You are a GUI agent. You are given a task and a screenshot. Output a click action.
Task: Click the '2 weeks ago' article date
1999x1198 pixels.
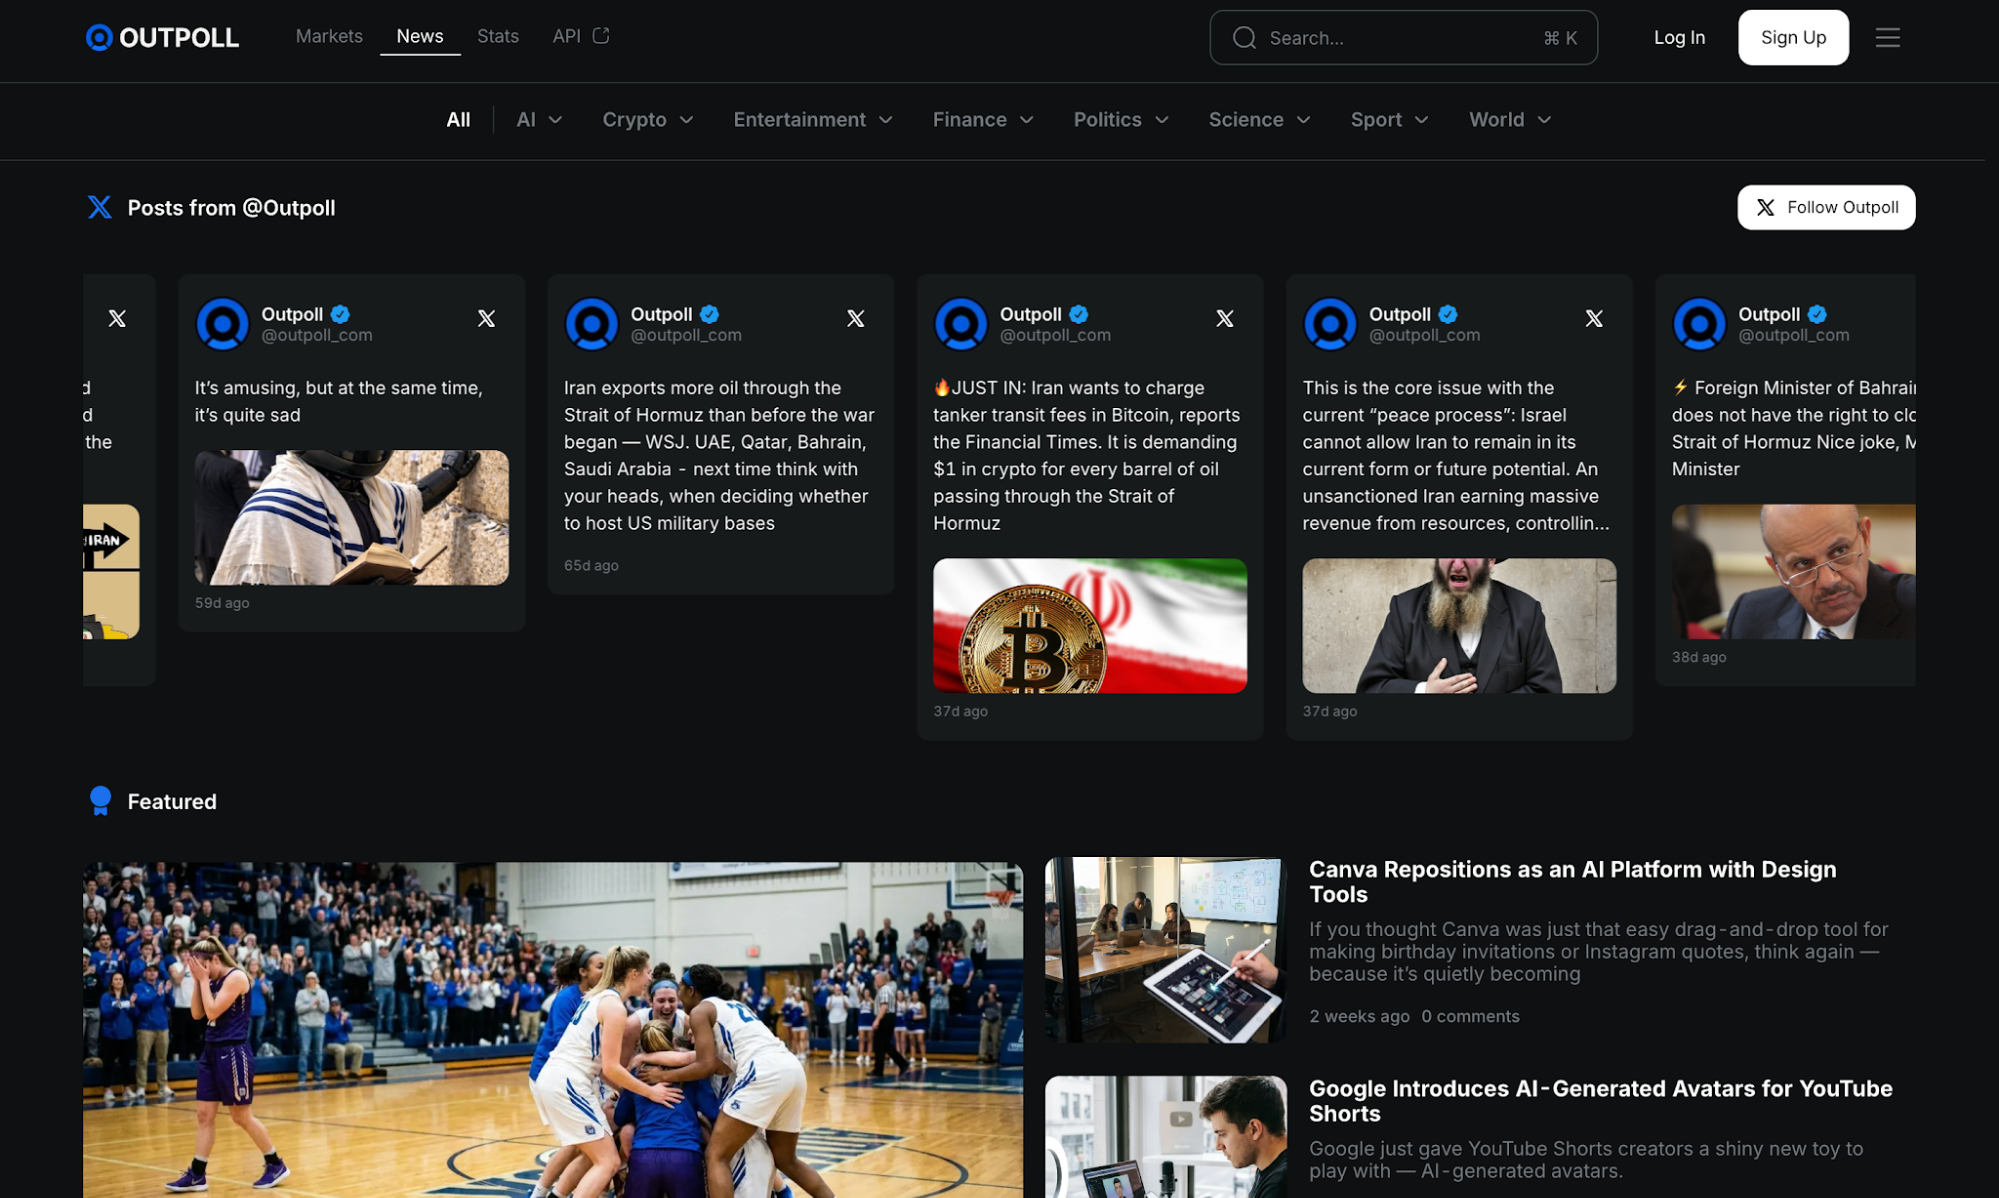point(1359,1016)
